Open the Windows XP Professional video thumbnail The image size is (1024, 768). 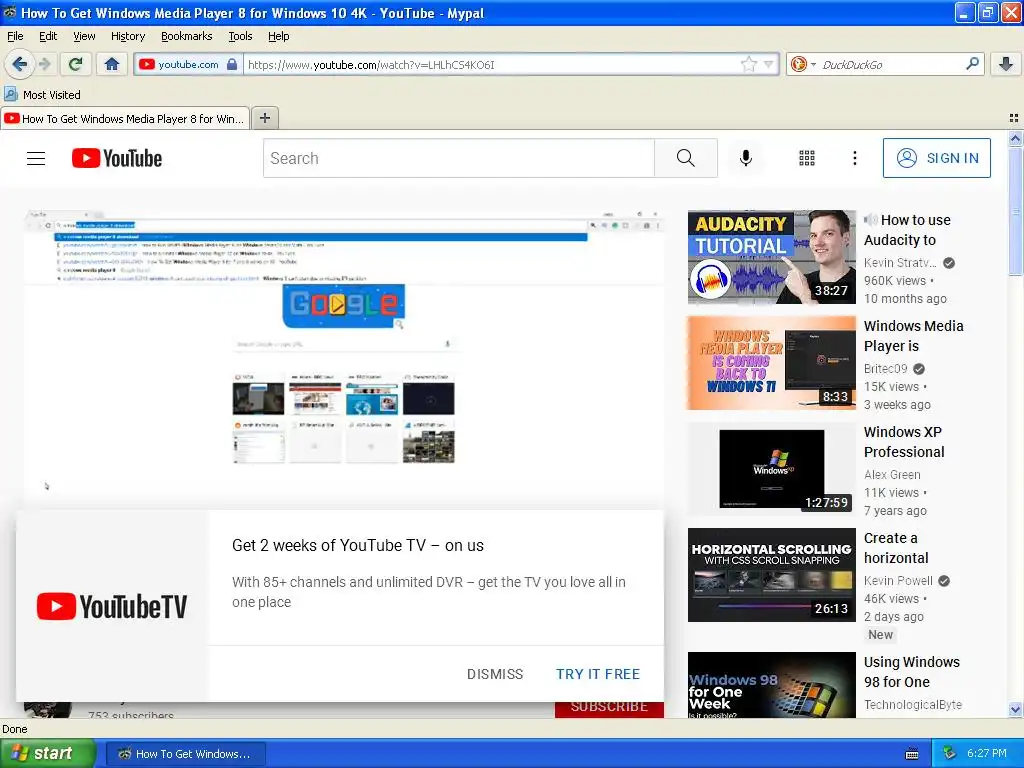771,469
